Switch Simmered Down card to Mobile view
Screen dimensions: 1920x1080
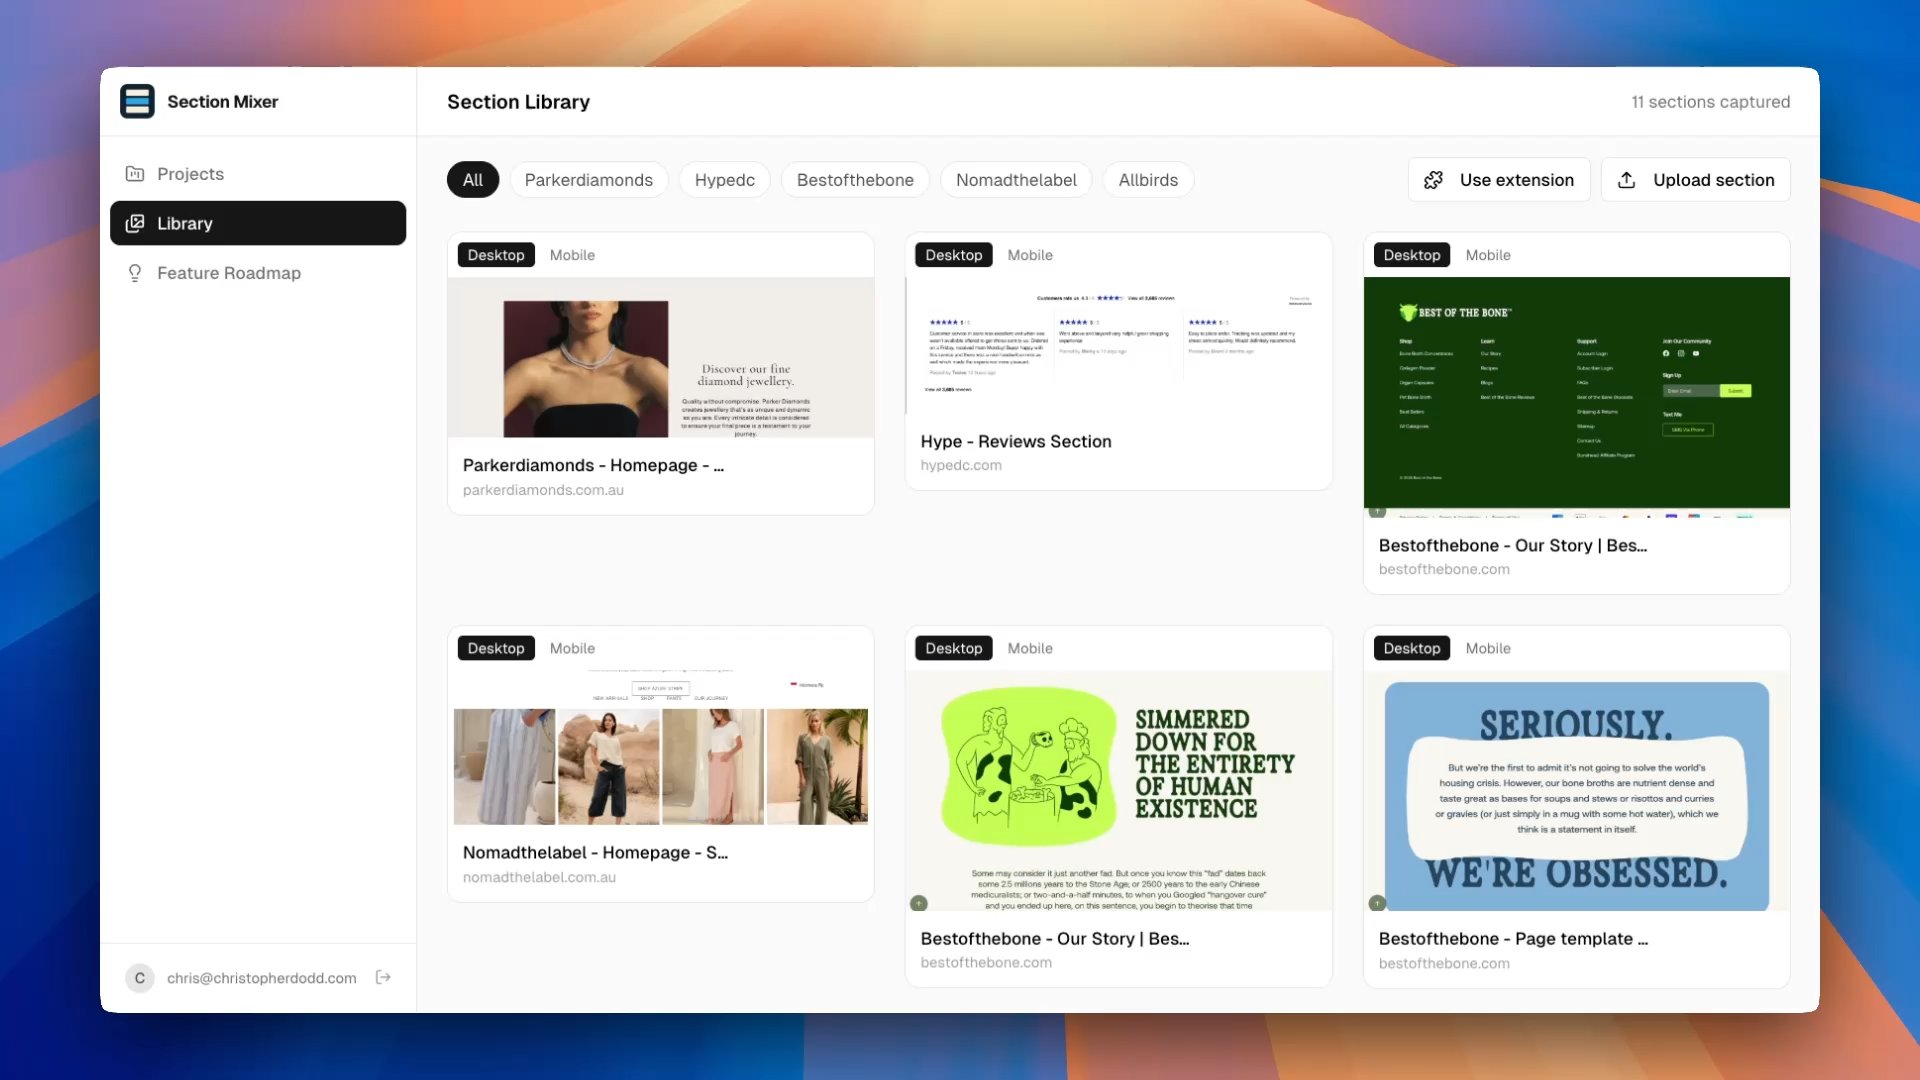[1030, 648]
